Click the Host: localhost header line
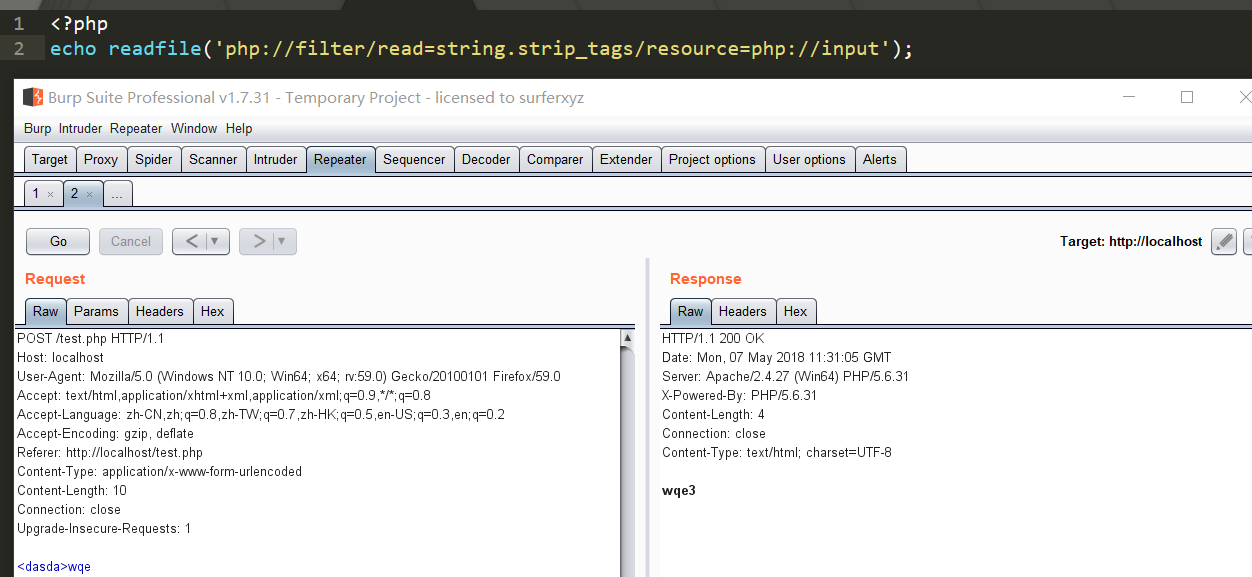This screenshot has height=577, width=1252. [x=60, y=357]
